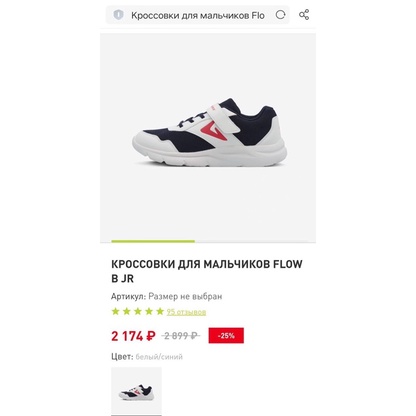Image resolution: width=416 pixels, height=416 pixels.
Task: Focus the address bar showing Кроссовки для мальчиков
Action: (198, 15)
